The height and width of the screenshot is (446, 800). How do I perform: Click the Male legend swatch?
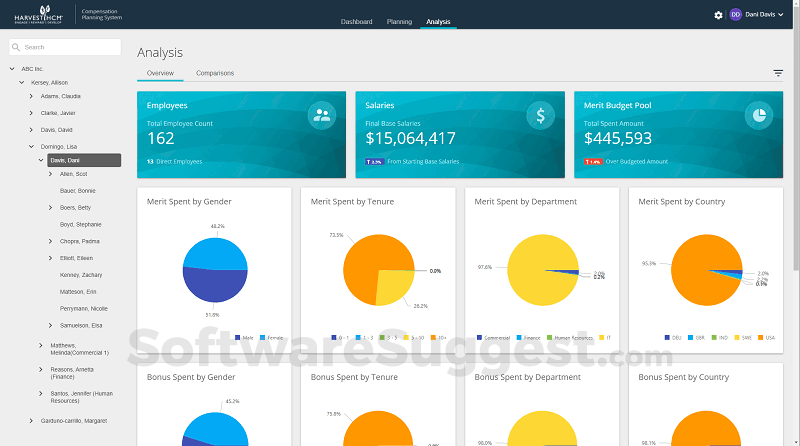click(238, 338)
